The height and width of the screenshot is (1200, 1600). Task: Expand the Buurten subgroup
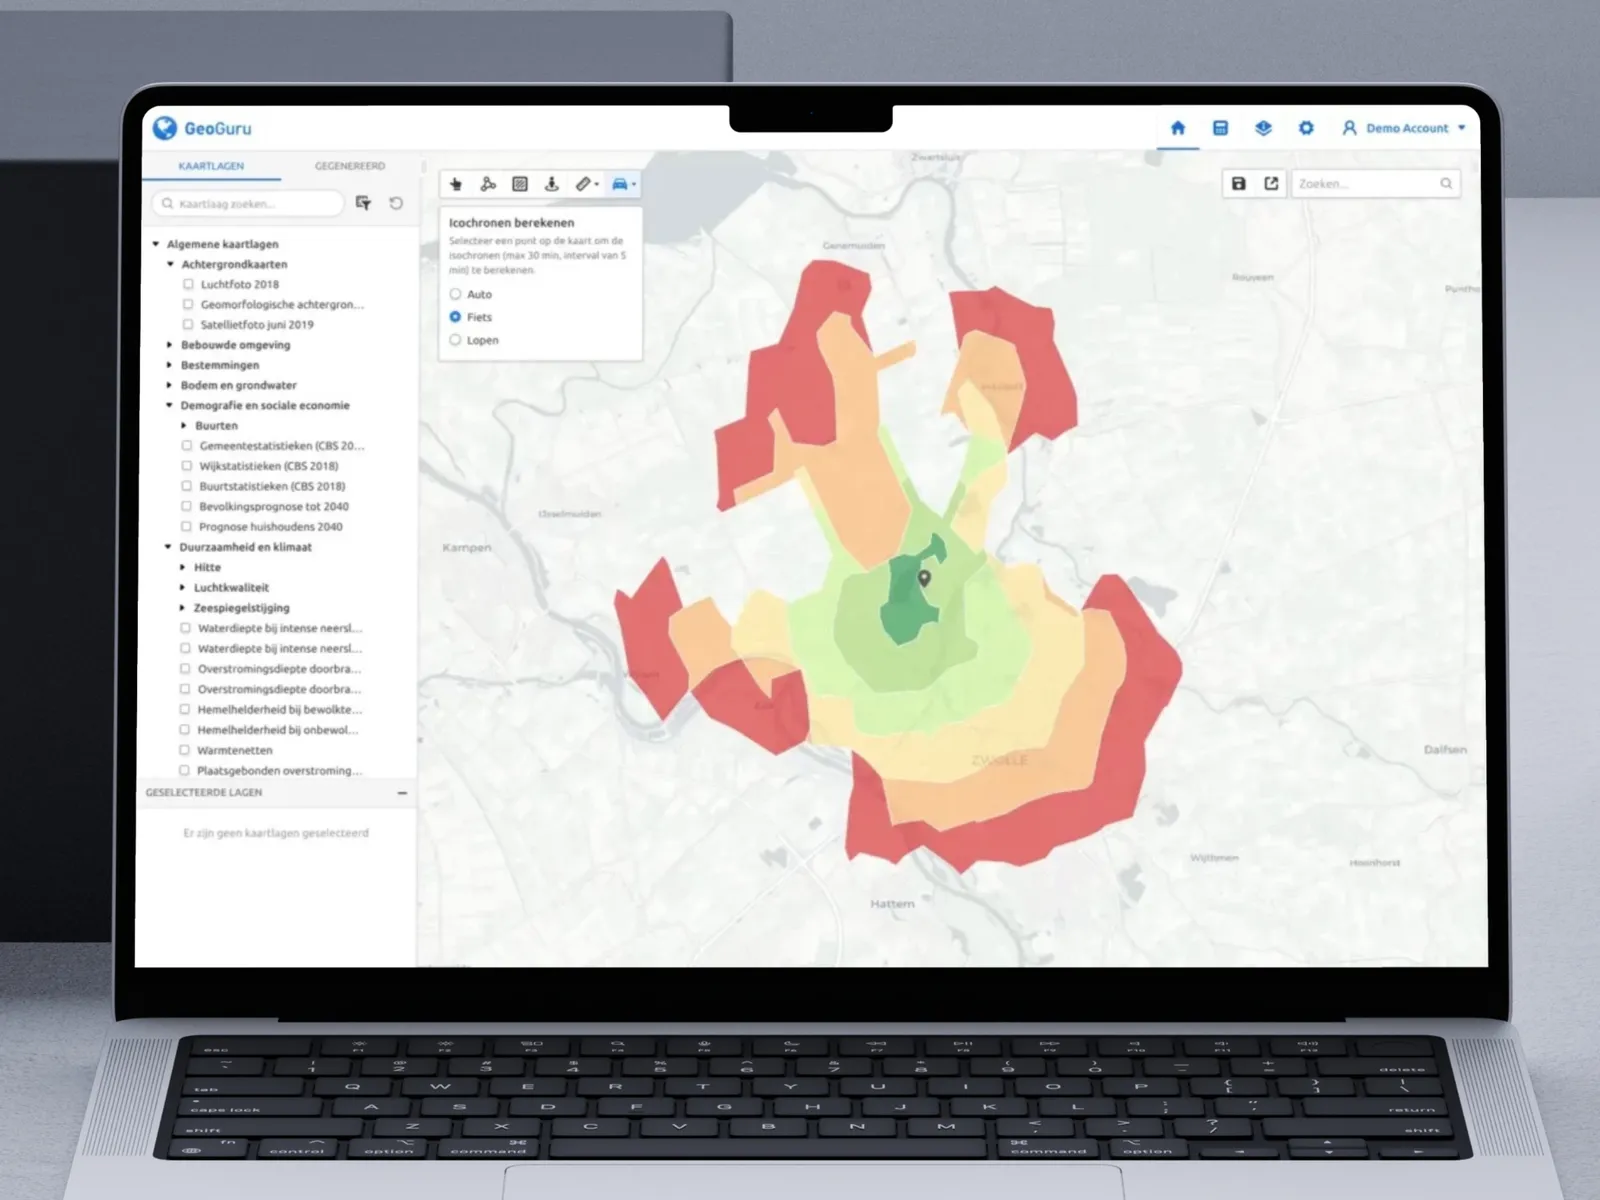(x=184, y=425)
